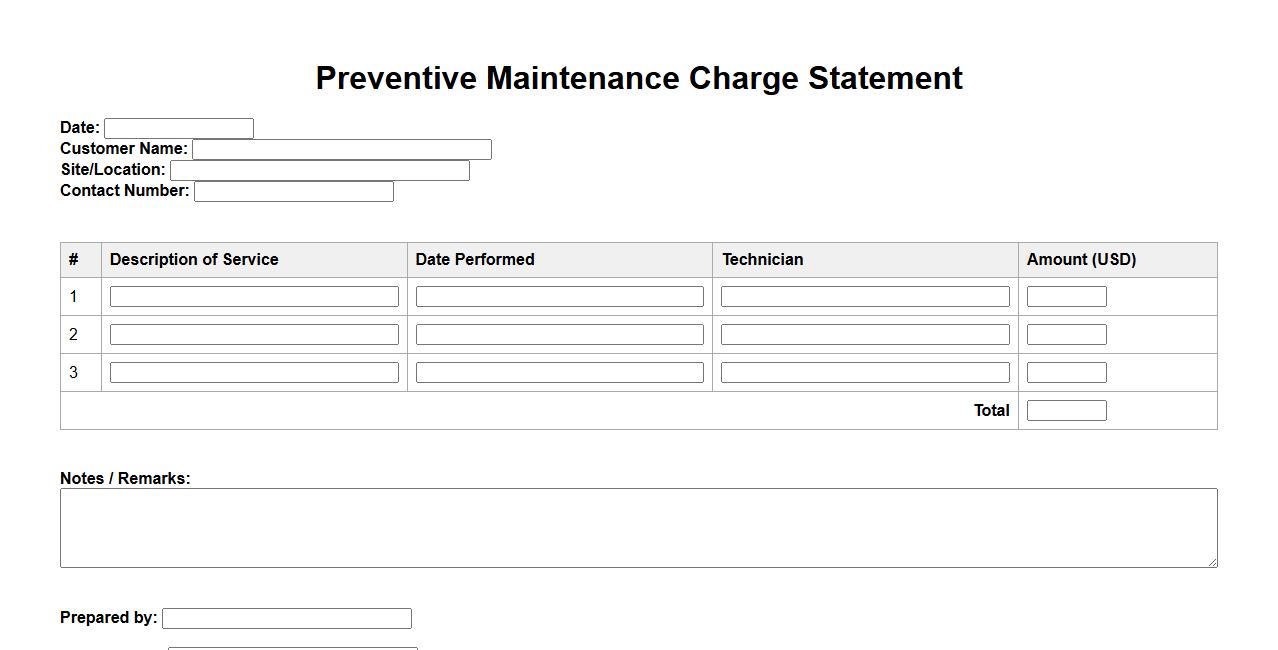1278x650 pixels.
Task: Click inside the Notes / Remarks textarea
Action: click(638, 528)
